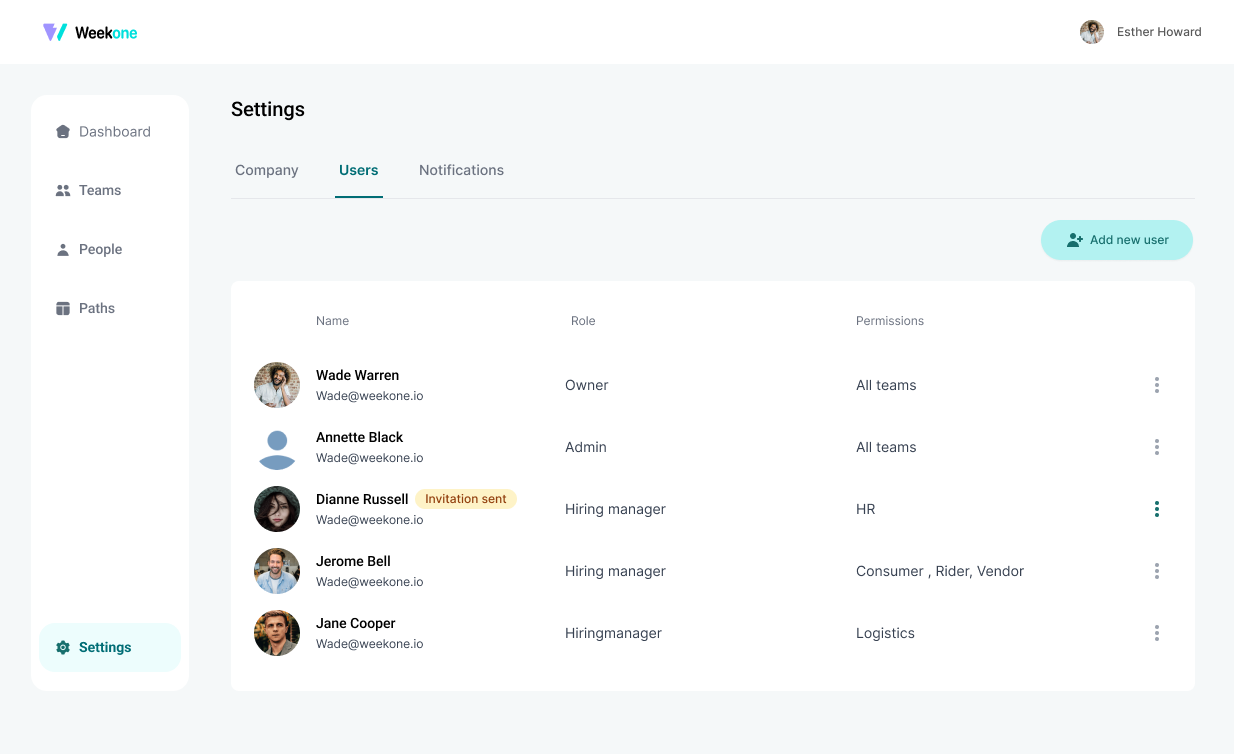
Task: Open Annette Black's three-dot menu
Action: coord(1156,447)
